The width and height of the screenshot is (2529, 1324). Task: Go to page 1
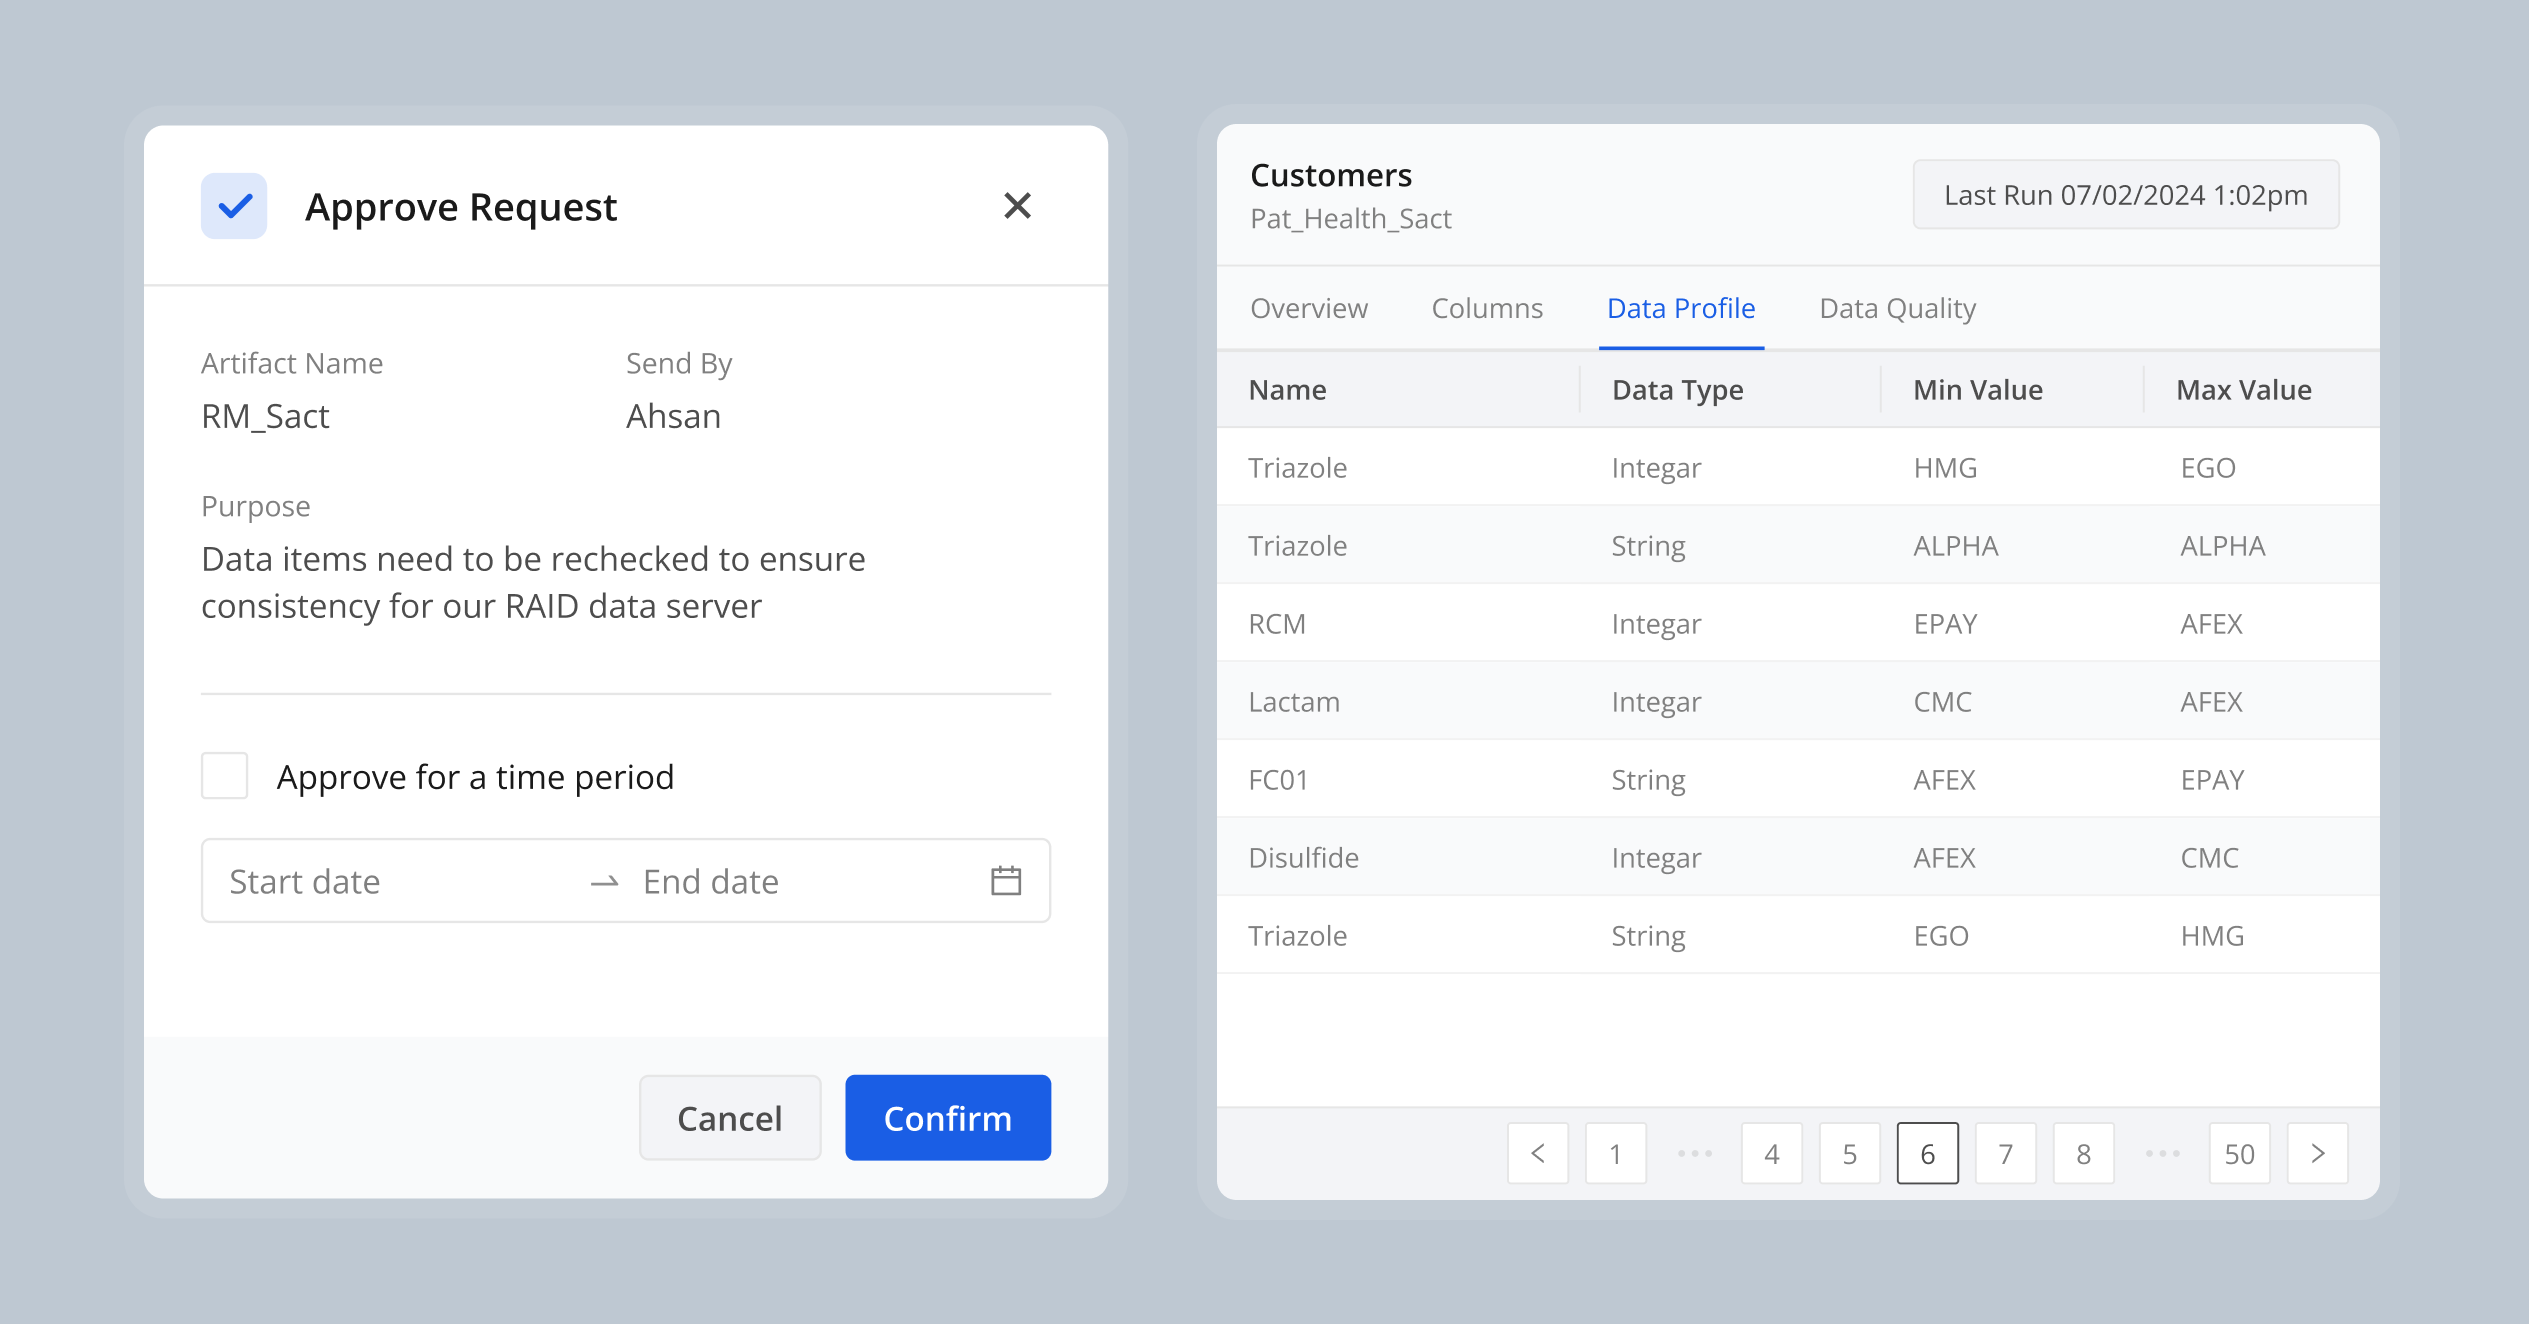coord(1616,1154)
